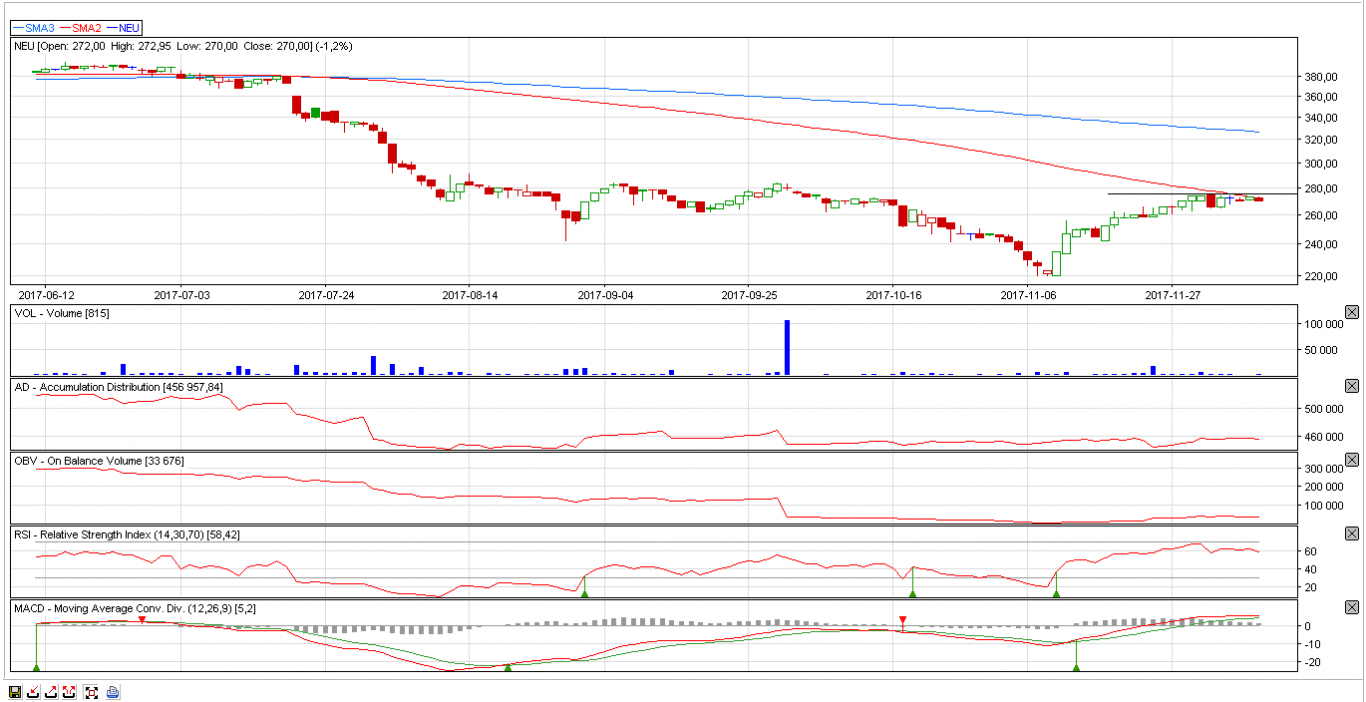Image resolution: width=1366 pixels, height=702 pixels.
Task: Click the 500 000 AD axis label
Action: 1323,409
